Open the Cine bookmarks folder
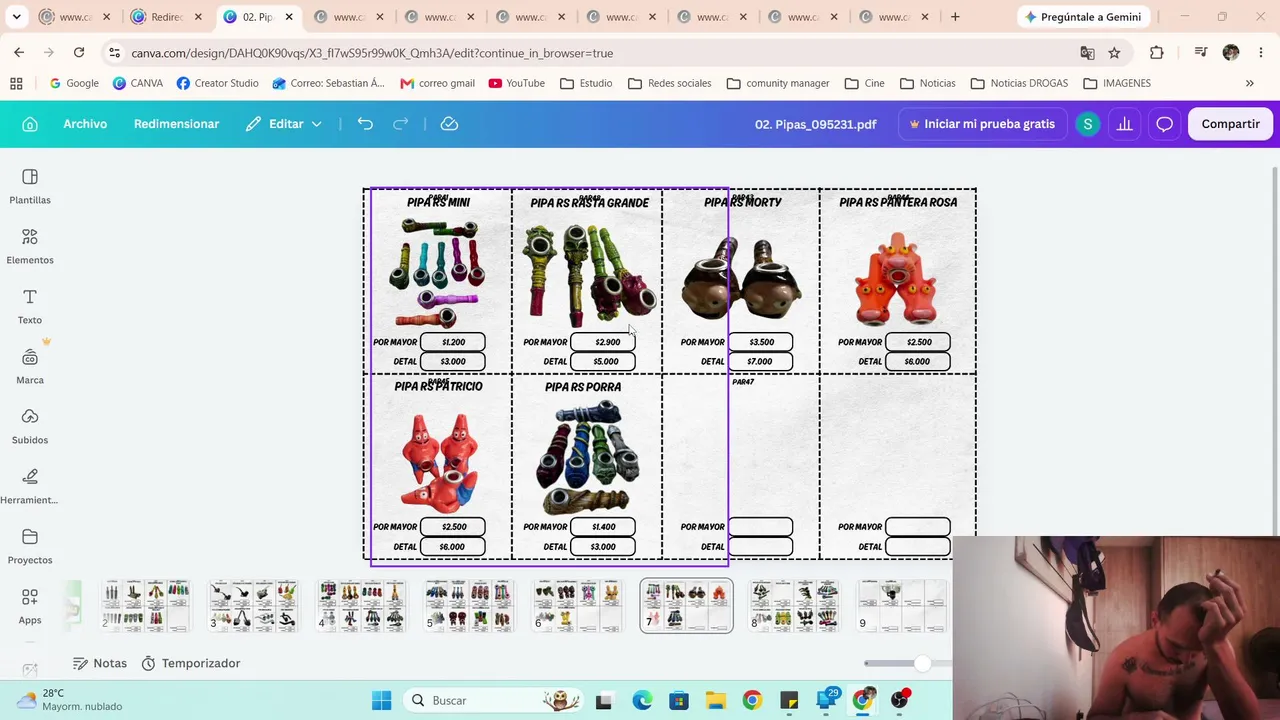 [864, 83]
